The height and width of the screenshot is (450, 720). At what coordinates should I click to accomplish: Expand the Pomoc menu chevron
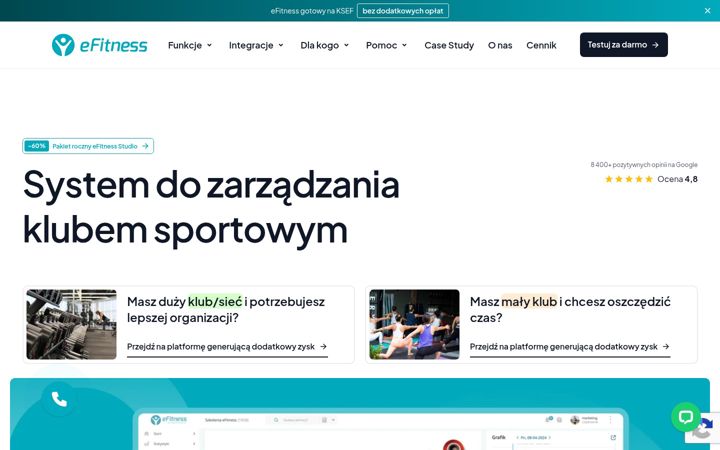[x=405, y=45]
